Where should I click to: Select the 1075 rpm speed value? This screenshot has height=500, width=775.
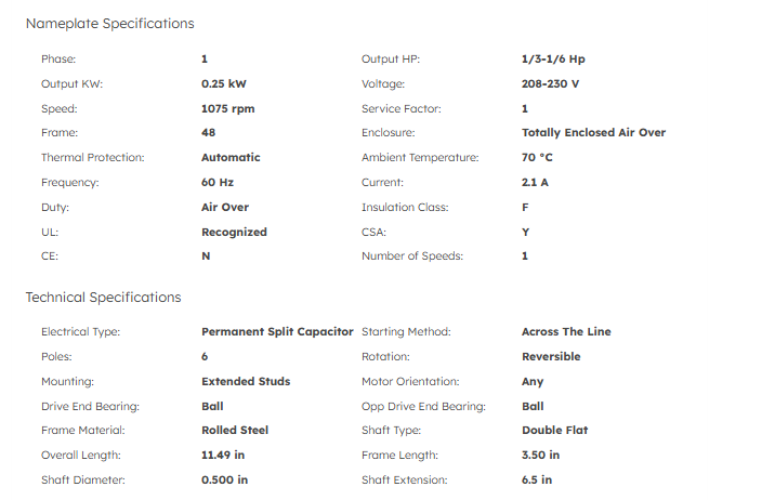pyautogui.click(x=228, y=108)
